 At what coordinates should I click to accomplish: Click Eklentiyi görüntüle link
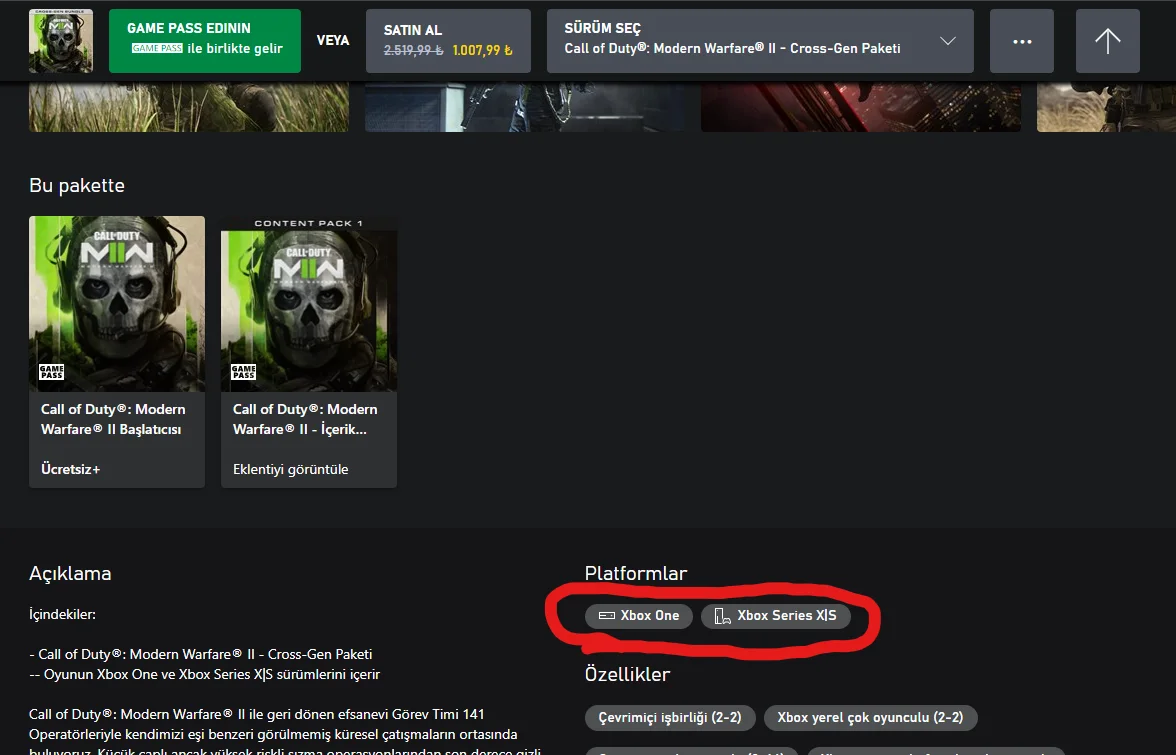290,469
